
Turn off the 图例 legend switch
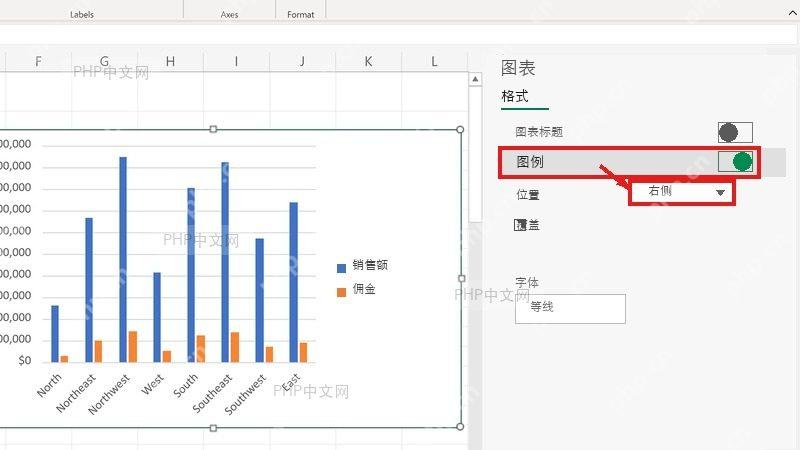coord(735,162)
